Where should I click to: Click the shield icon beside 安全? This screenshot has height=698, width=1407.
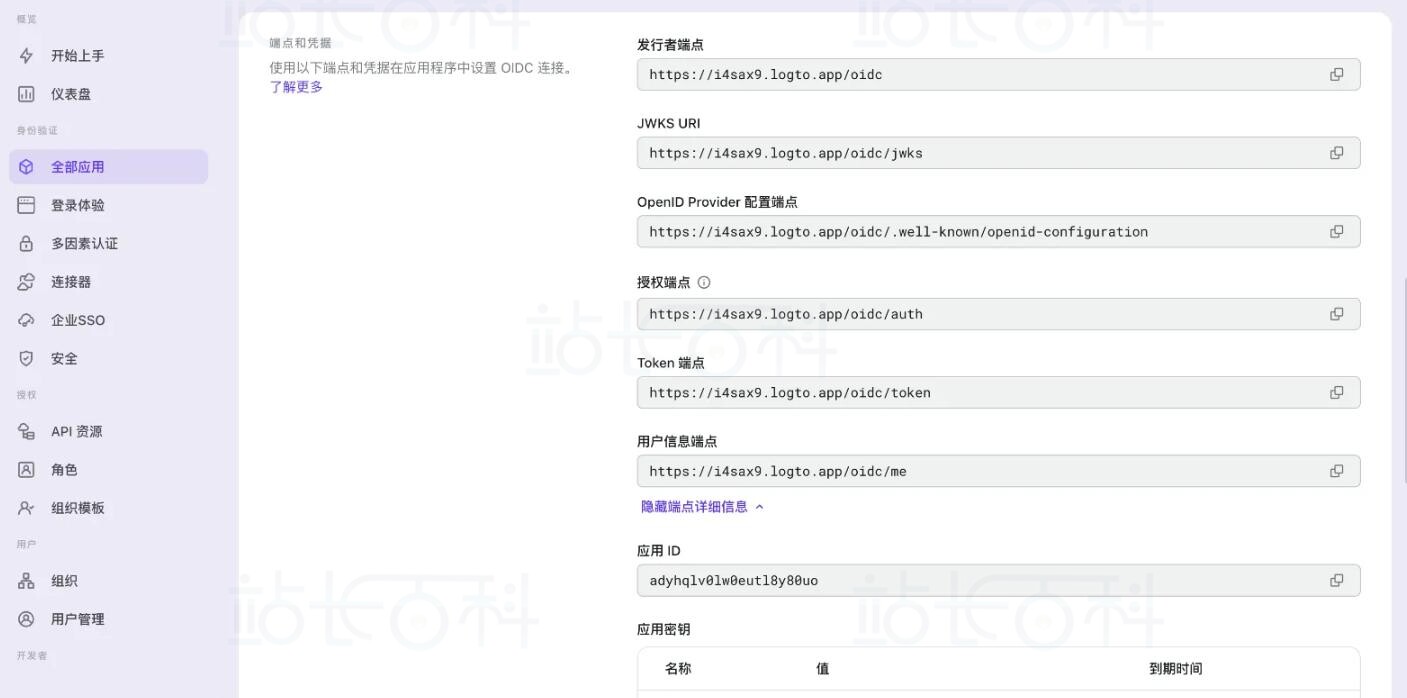pos(26,358)
